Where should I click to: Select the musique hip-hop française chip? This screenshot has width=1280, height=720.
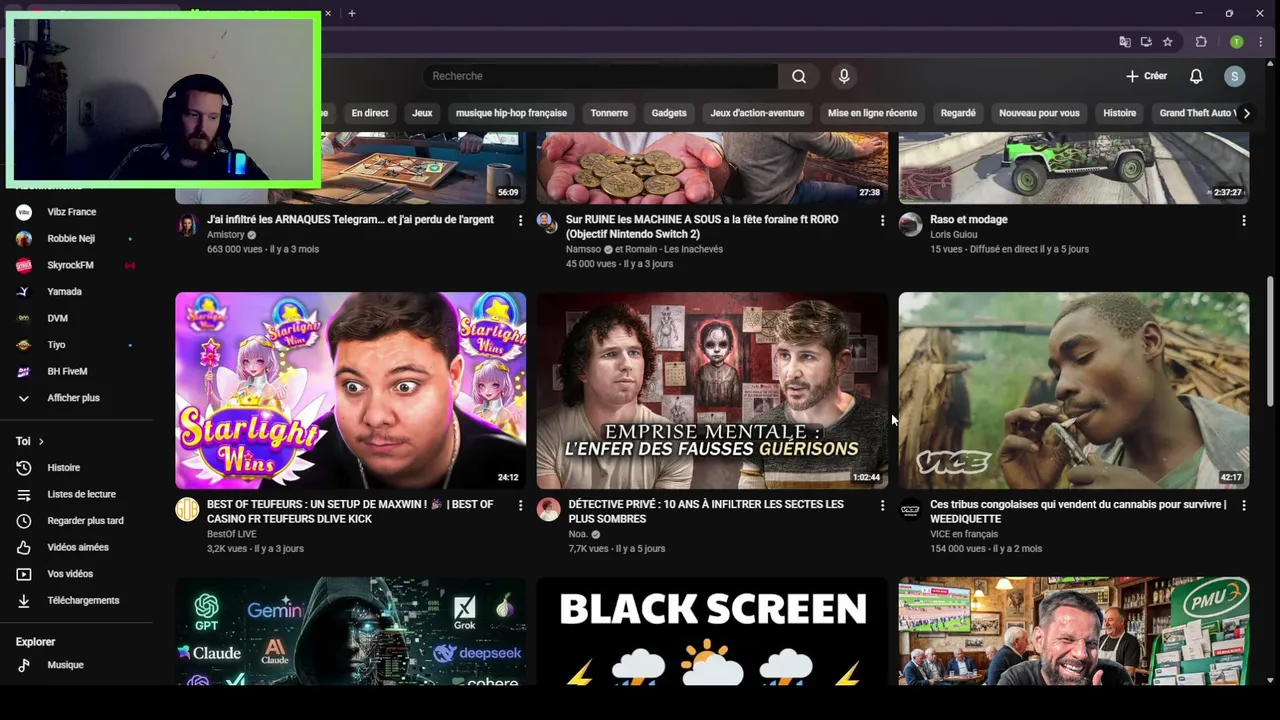[x=511, y=113]
